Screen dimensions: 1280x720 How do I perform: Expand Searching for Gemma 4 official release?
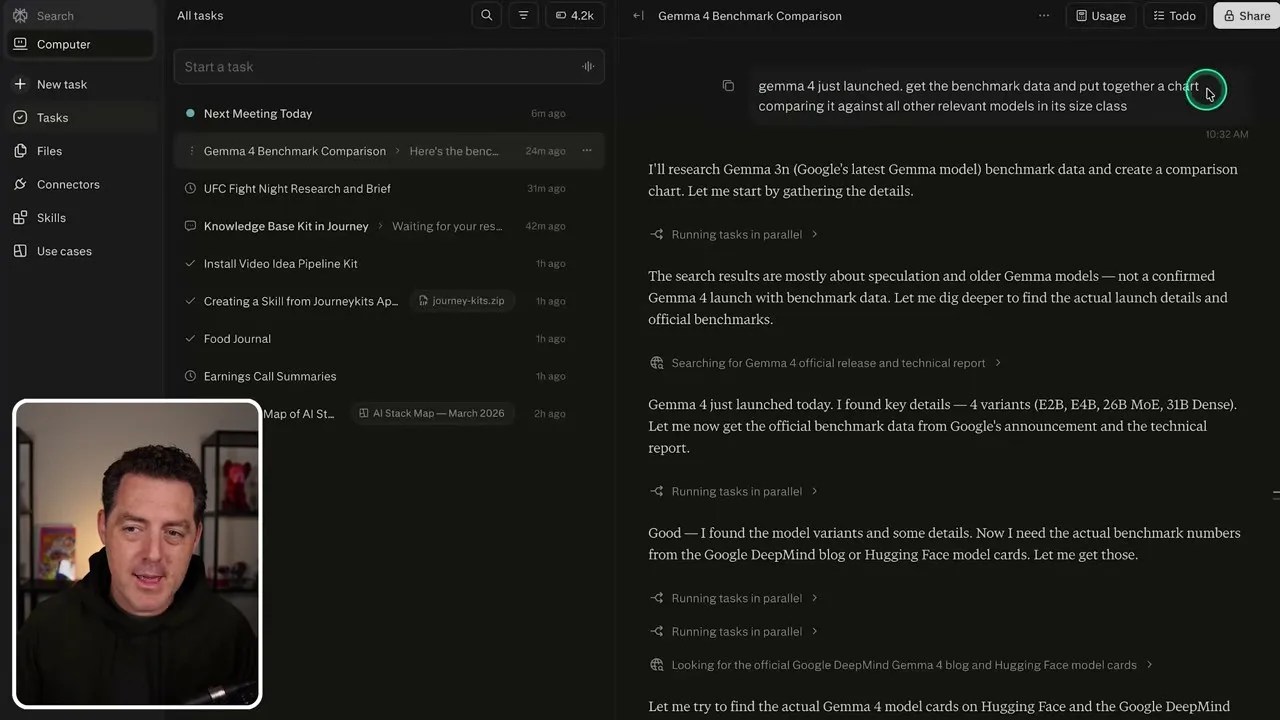pyautogui.click(x=826, y=363)
